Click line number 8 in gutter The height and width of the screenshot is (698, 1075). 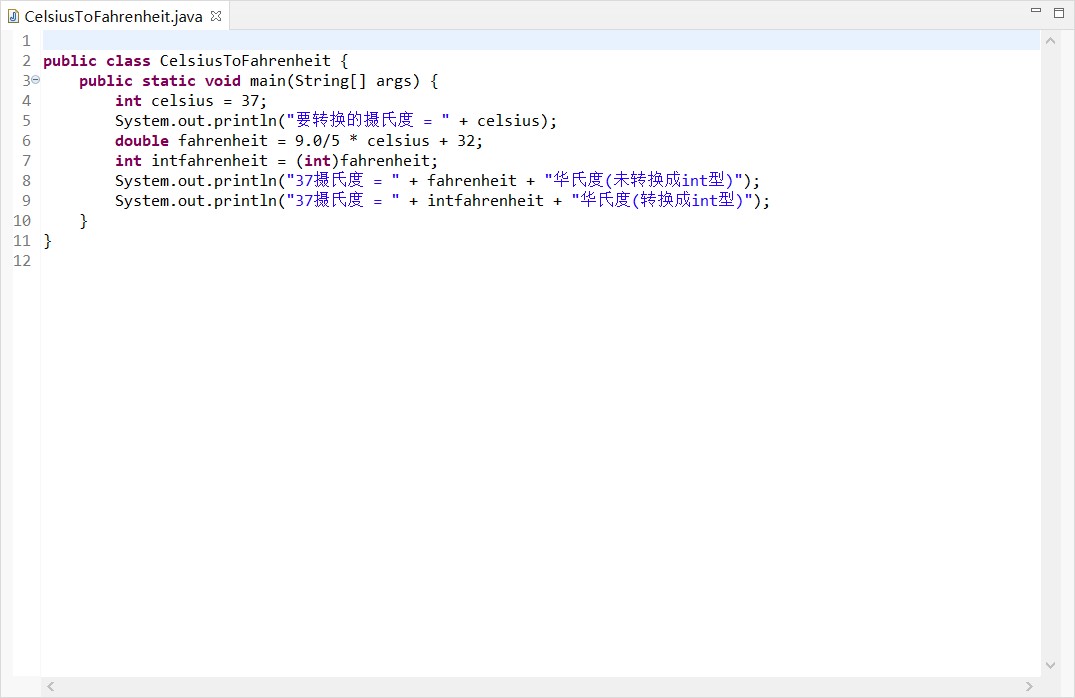click(26, 180)
